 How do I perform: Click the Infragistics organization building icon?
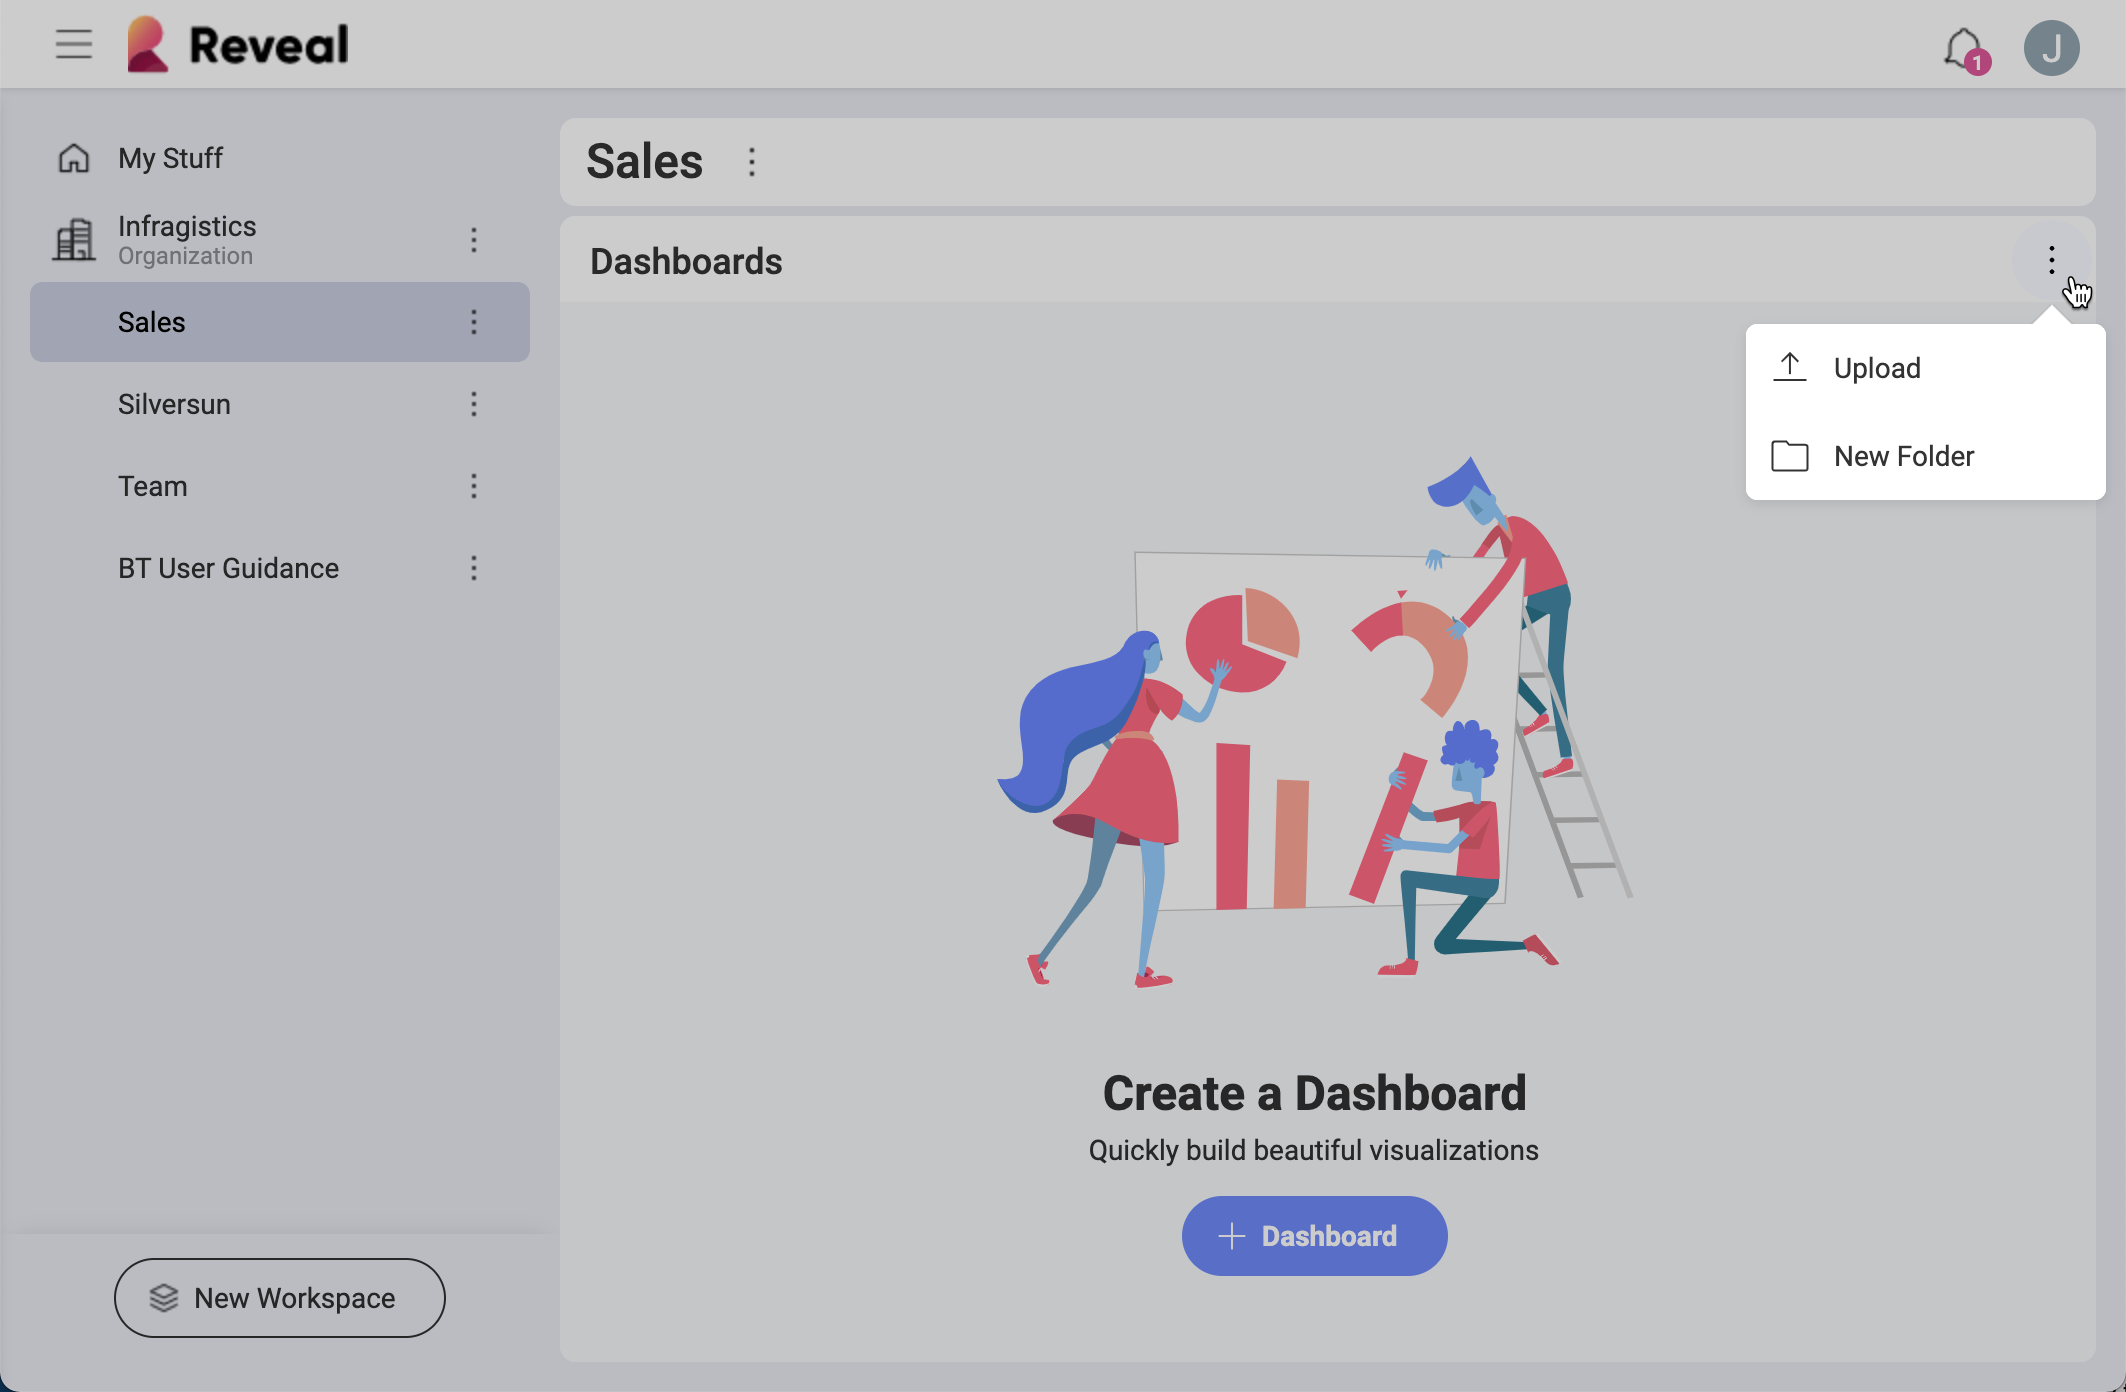tap(73, 239)
